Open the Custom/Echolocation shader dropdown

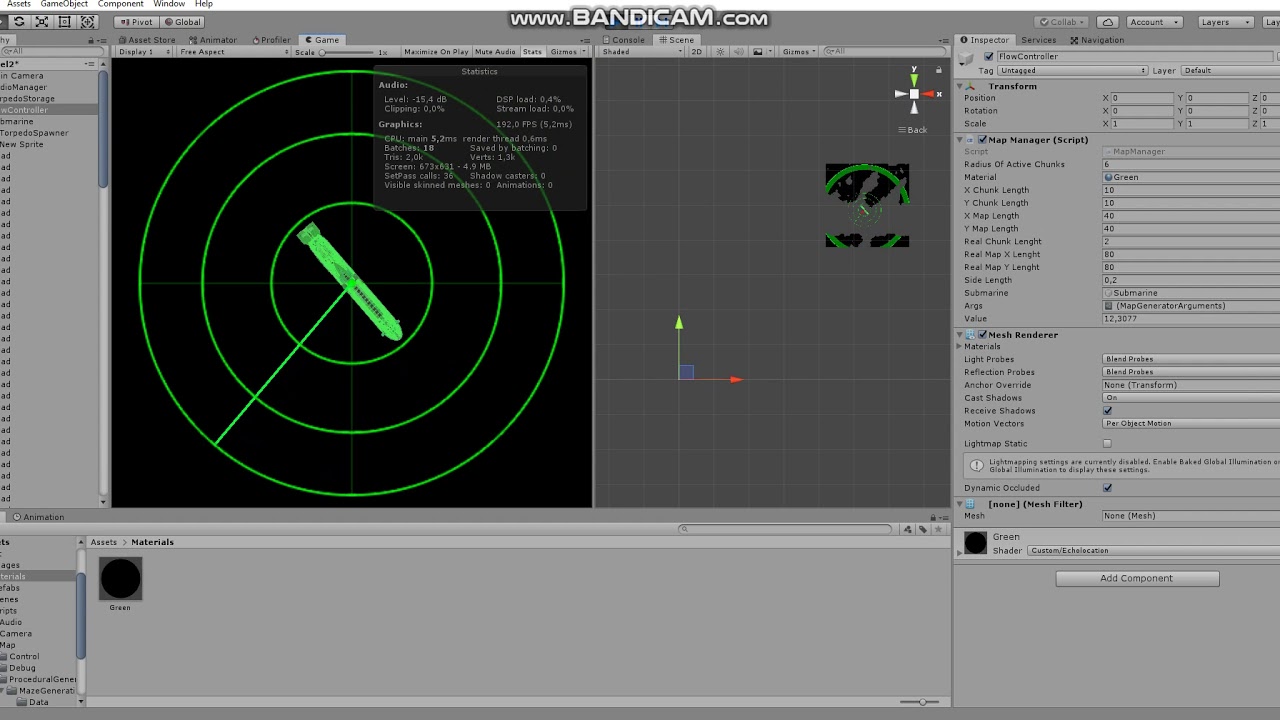1154,551
